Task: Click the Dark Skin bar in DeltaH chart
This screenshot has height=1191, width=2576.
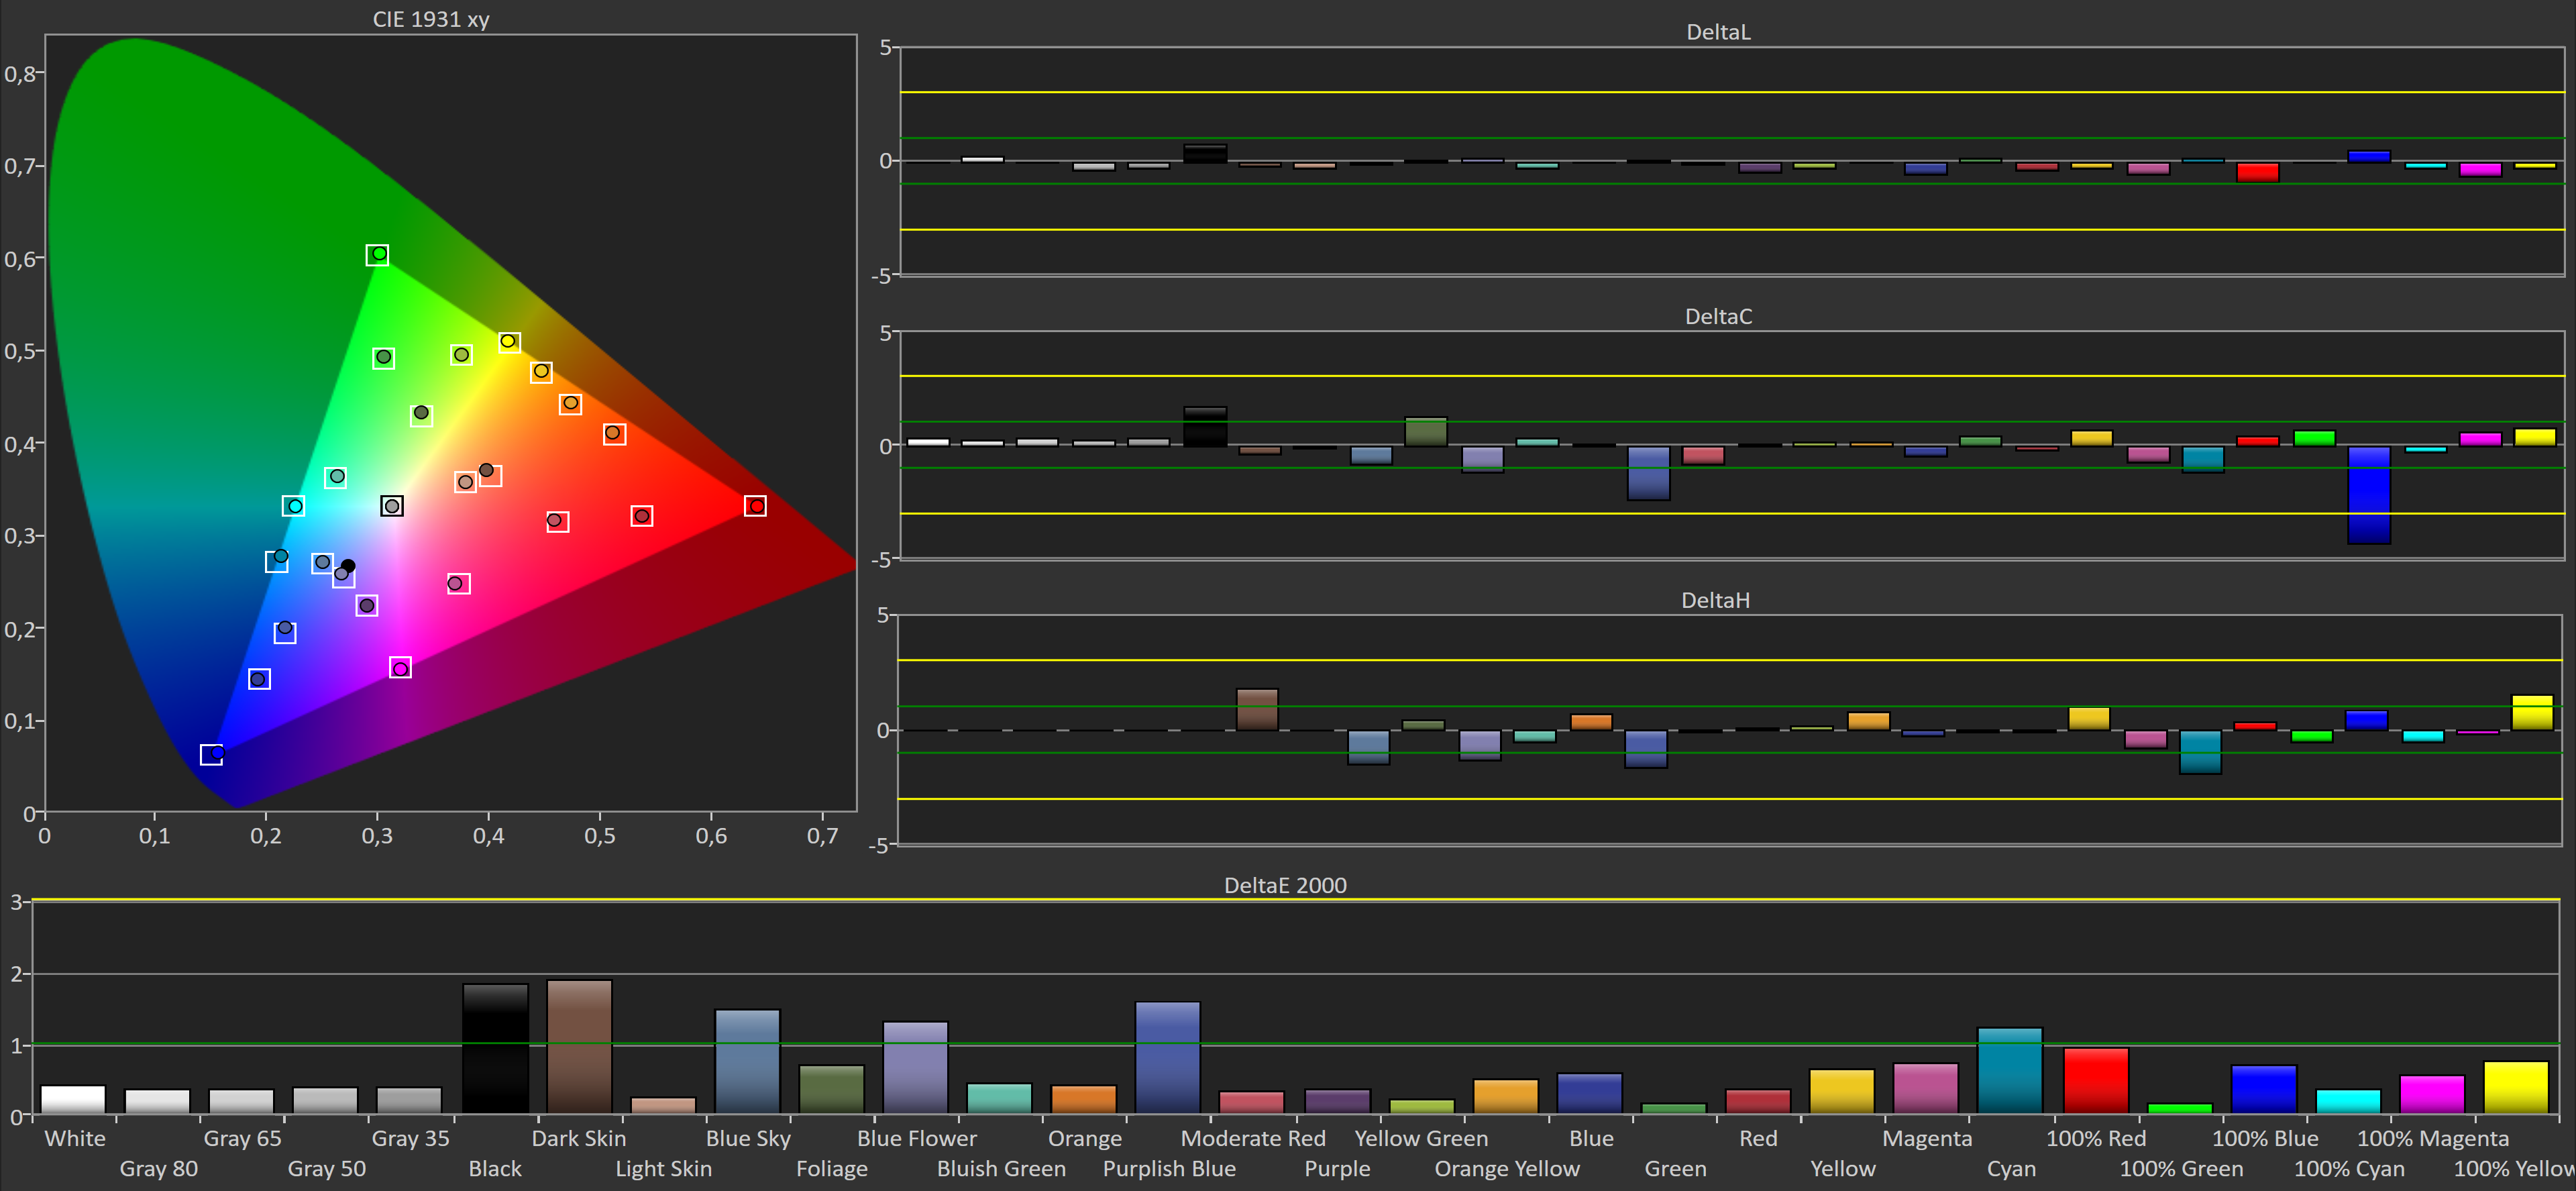Action: (1257, 709)
